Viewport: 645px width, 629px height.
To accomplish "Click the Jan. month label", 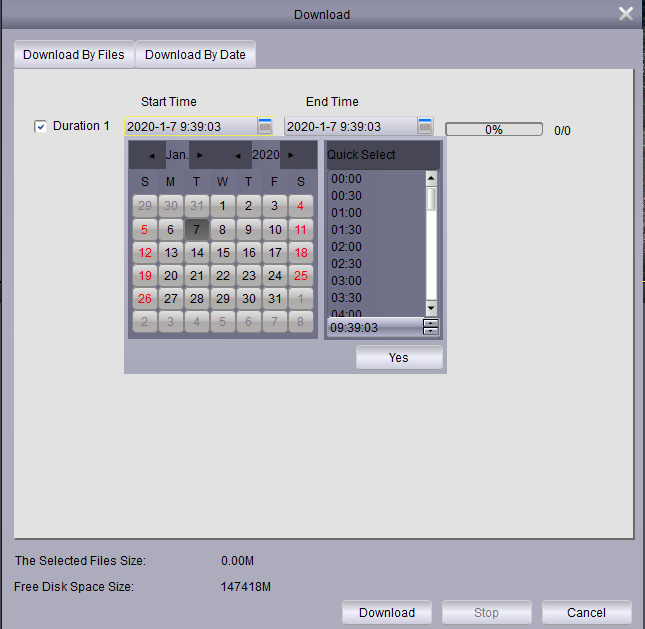I will coord(177,155).
